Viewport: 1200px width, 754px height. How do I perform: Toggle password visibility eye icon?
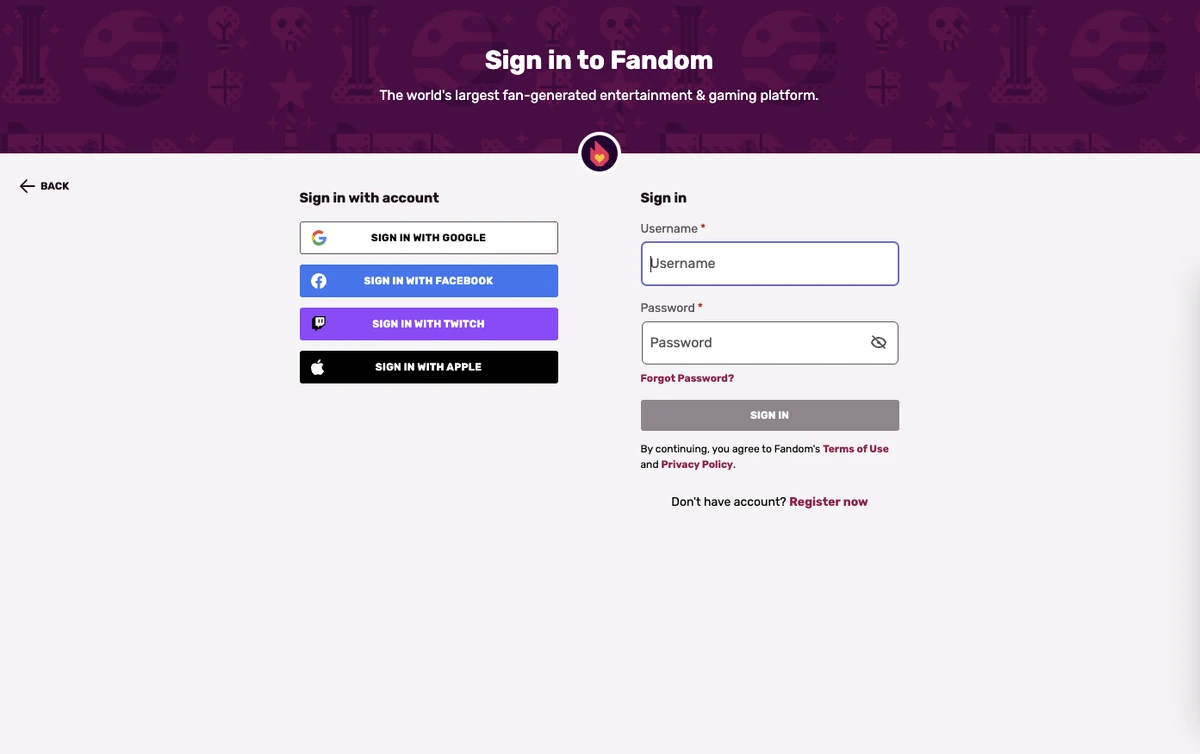[x=878, y=342]
